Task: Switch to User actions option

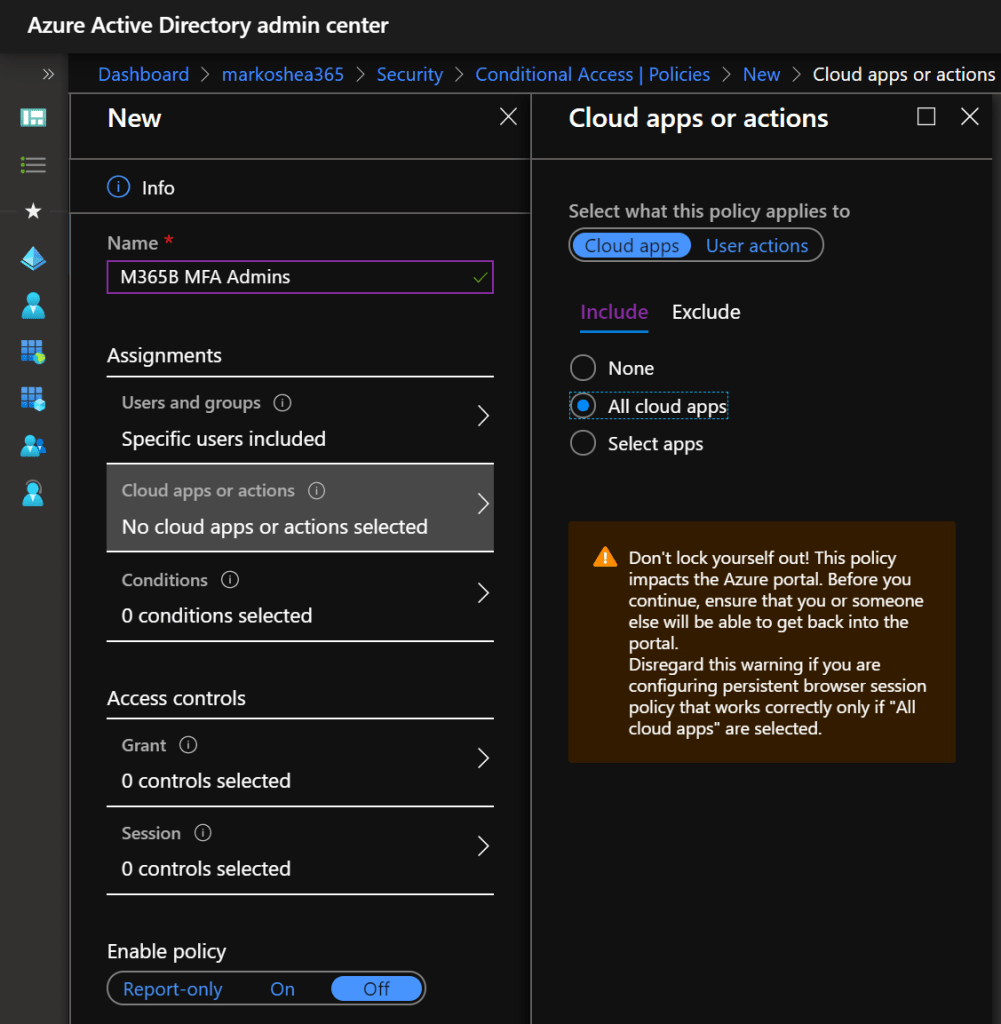Action: (x=757, y=246)
